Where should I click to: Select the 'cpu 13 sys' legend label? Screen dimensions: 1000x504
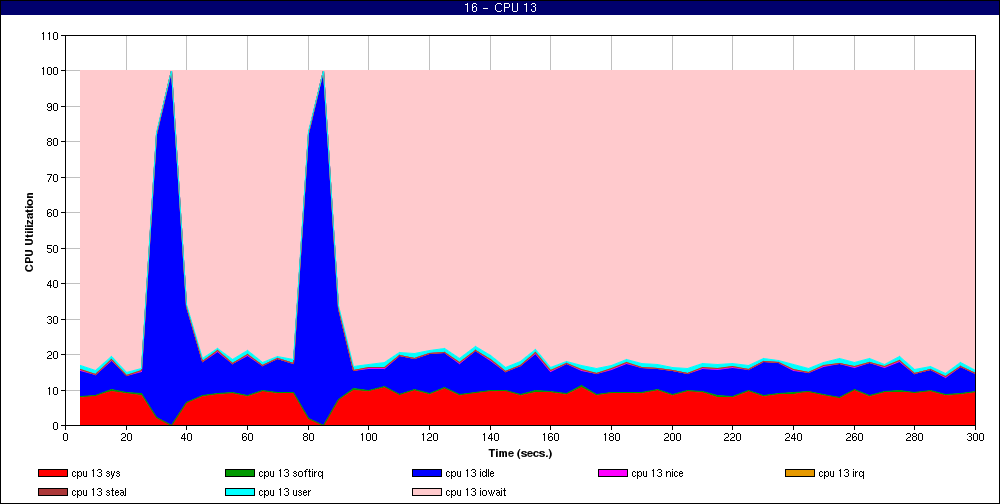96,473
